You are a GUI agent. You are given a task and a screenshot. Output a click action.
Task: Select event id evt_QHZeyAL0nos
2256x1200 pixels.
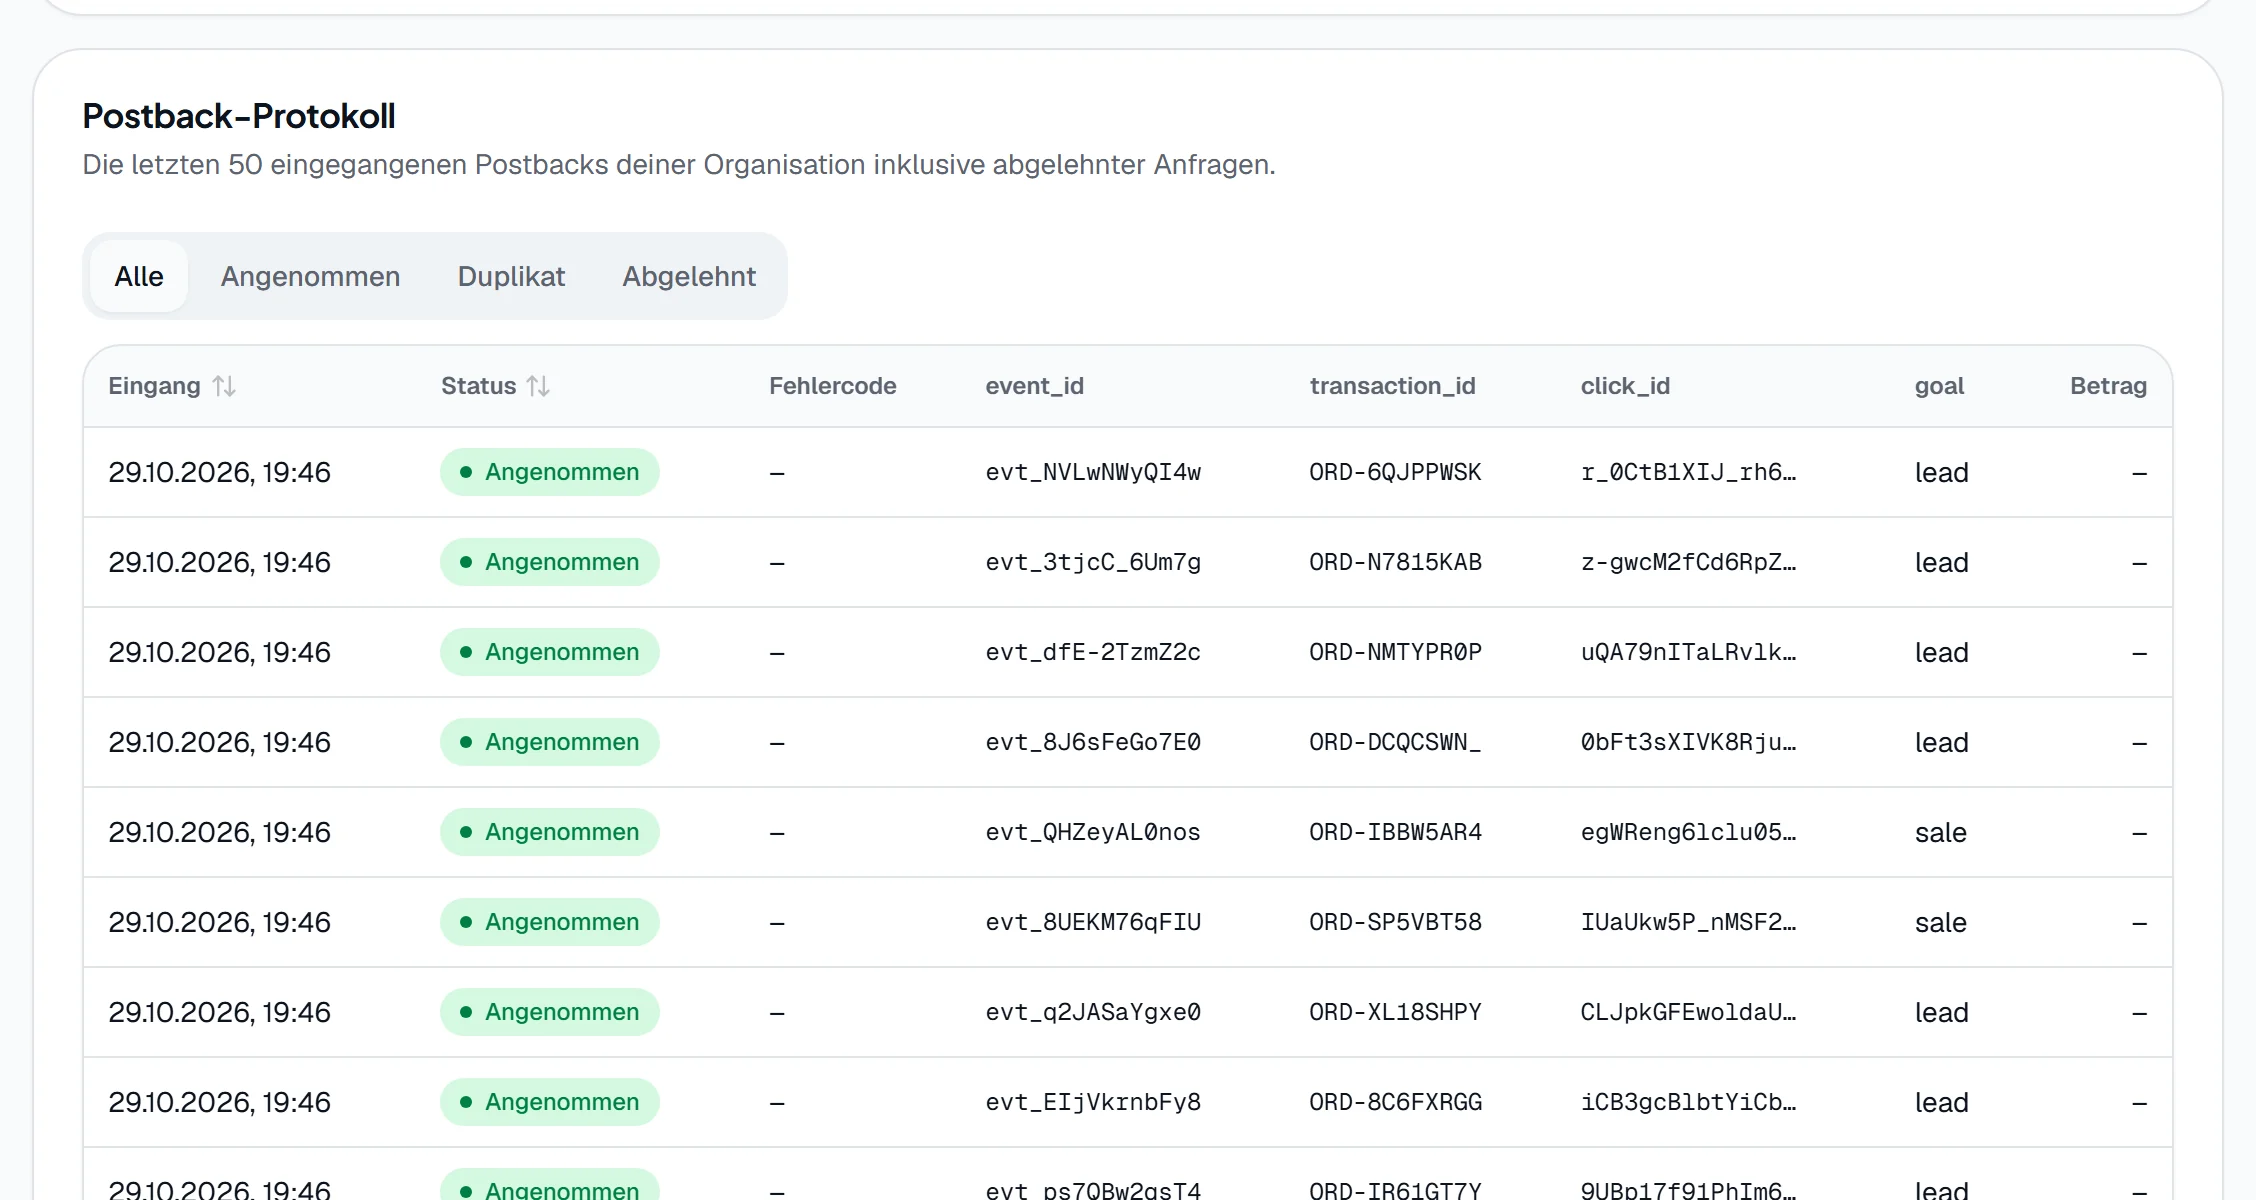(x=1093, y=832)
